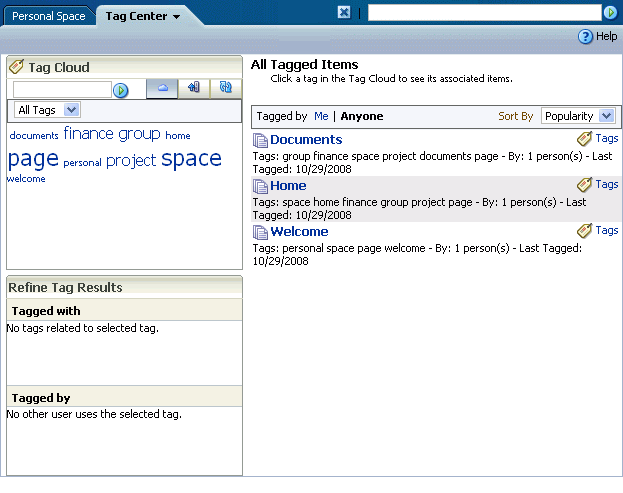Switch to the Personal Space tab
This screenshot has width=623, height=493.
(x=48, y=16)
